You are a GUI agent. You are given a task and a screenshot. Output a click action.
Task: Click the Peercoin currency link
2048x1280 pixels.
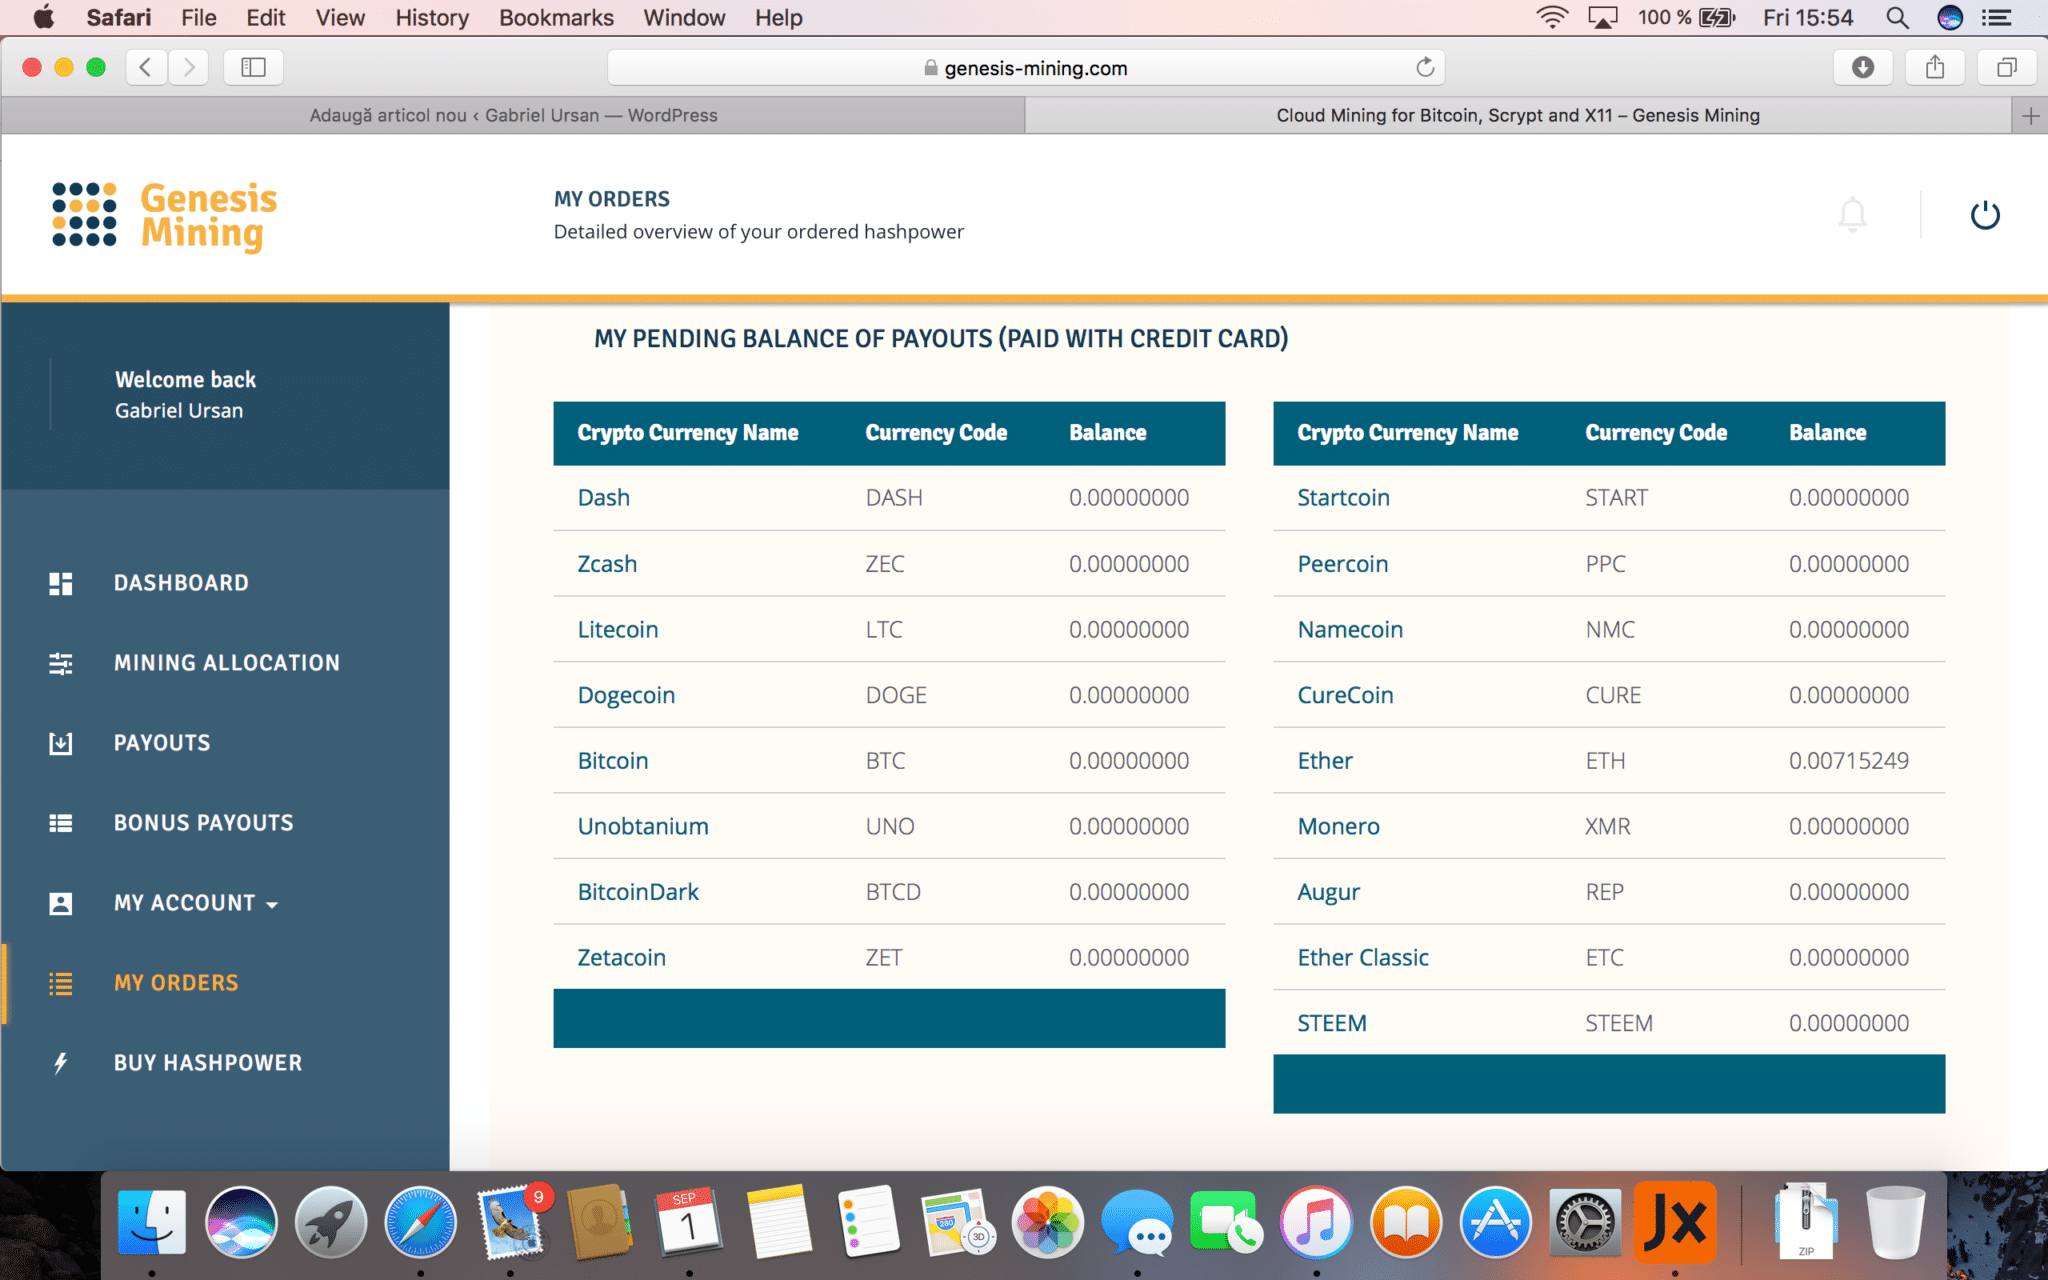tap(1342, 564)
